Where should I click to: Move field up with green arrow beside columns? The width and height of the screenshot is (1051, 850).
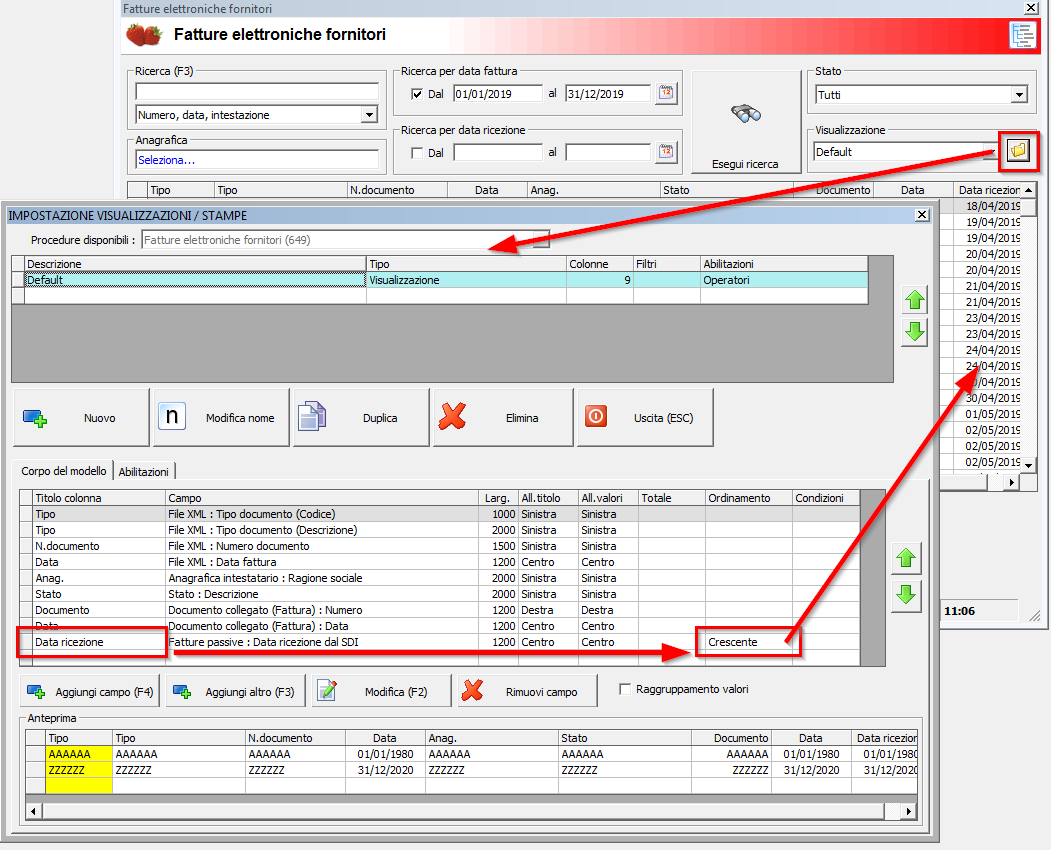pyautogui.click(x=906, y=558)
